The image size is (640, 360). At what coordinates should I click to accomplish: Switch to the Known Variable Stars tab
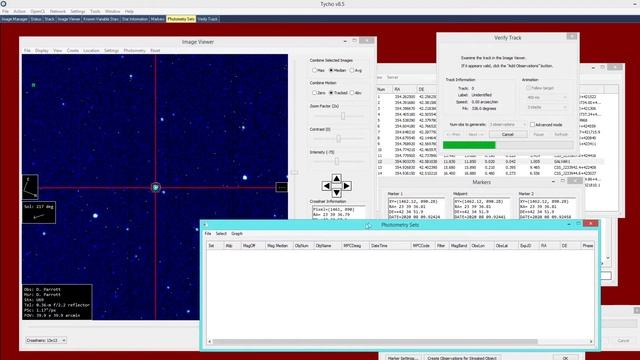tap(101, 19)
